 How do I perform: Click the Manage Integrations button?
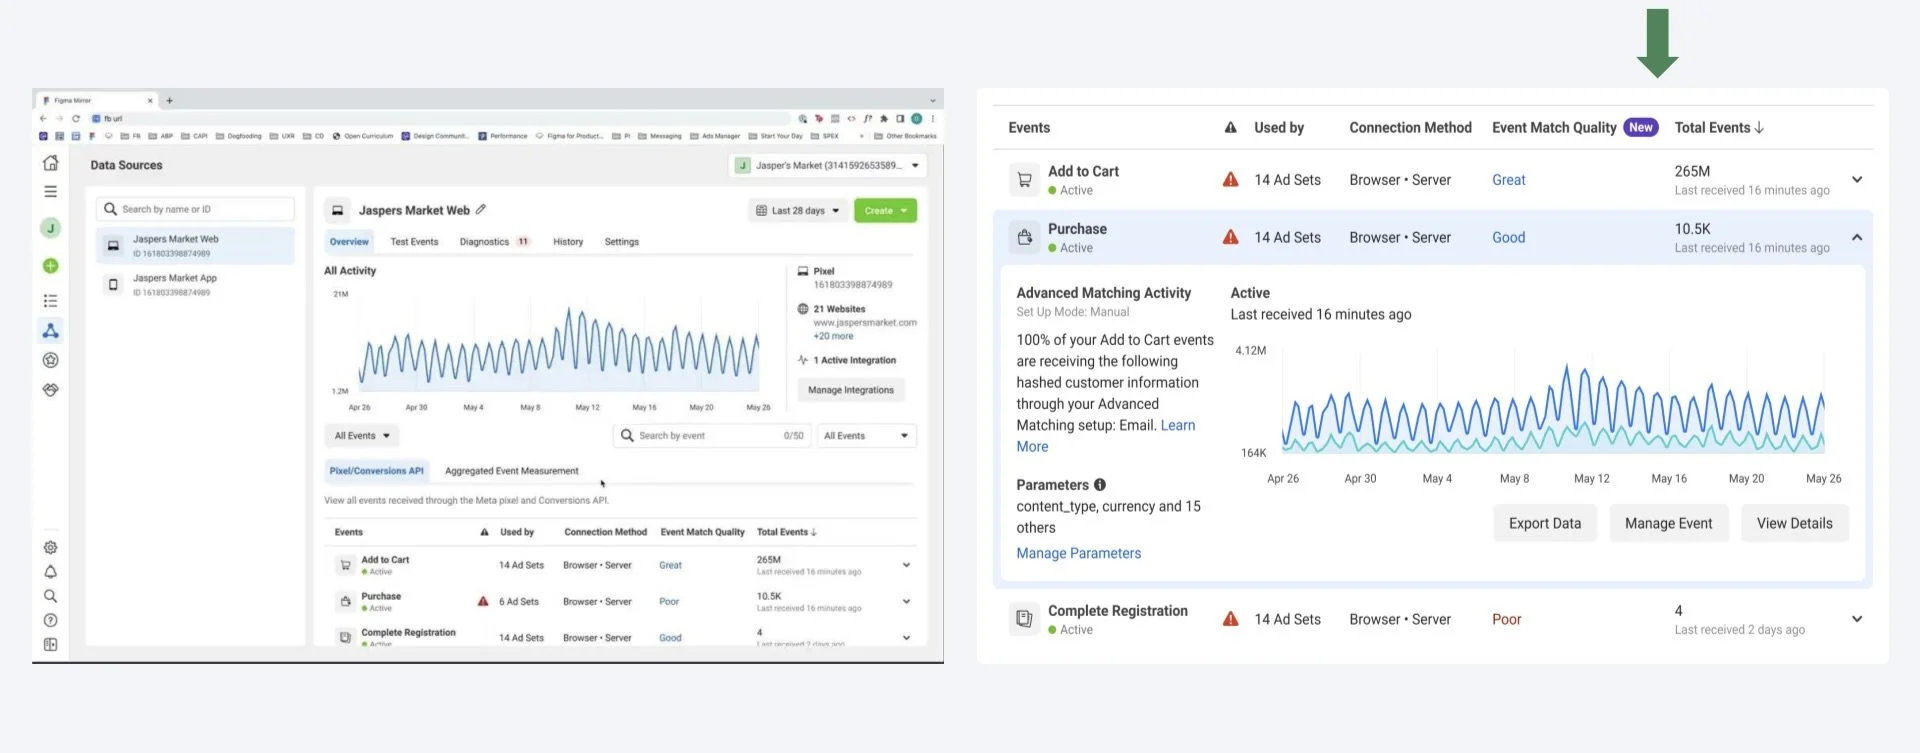pyautogui.click(x=851, y=390)
